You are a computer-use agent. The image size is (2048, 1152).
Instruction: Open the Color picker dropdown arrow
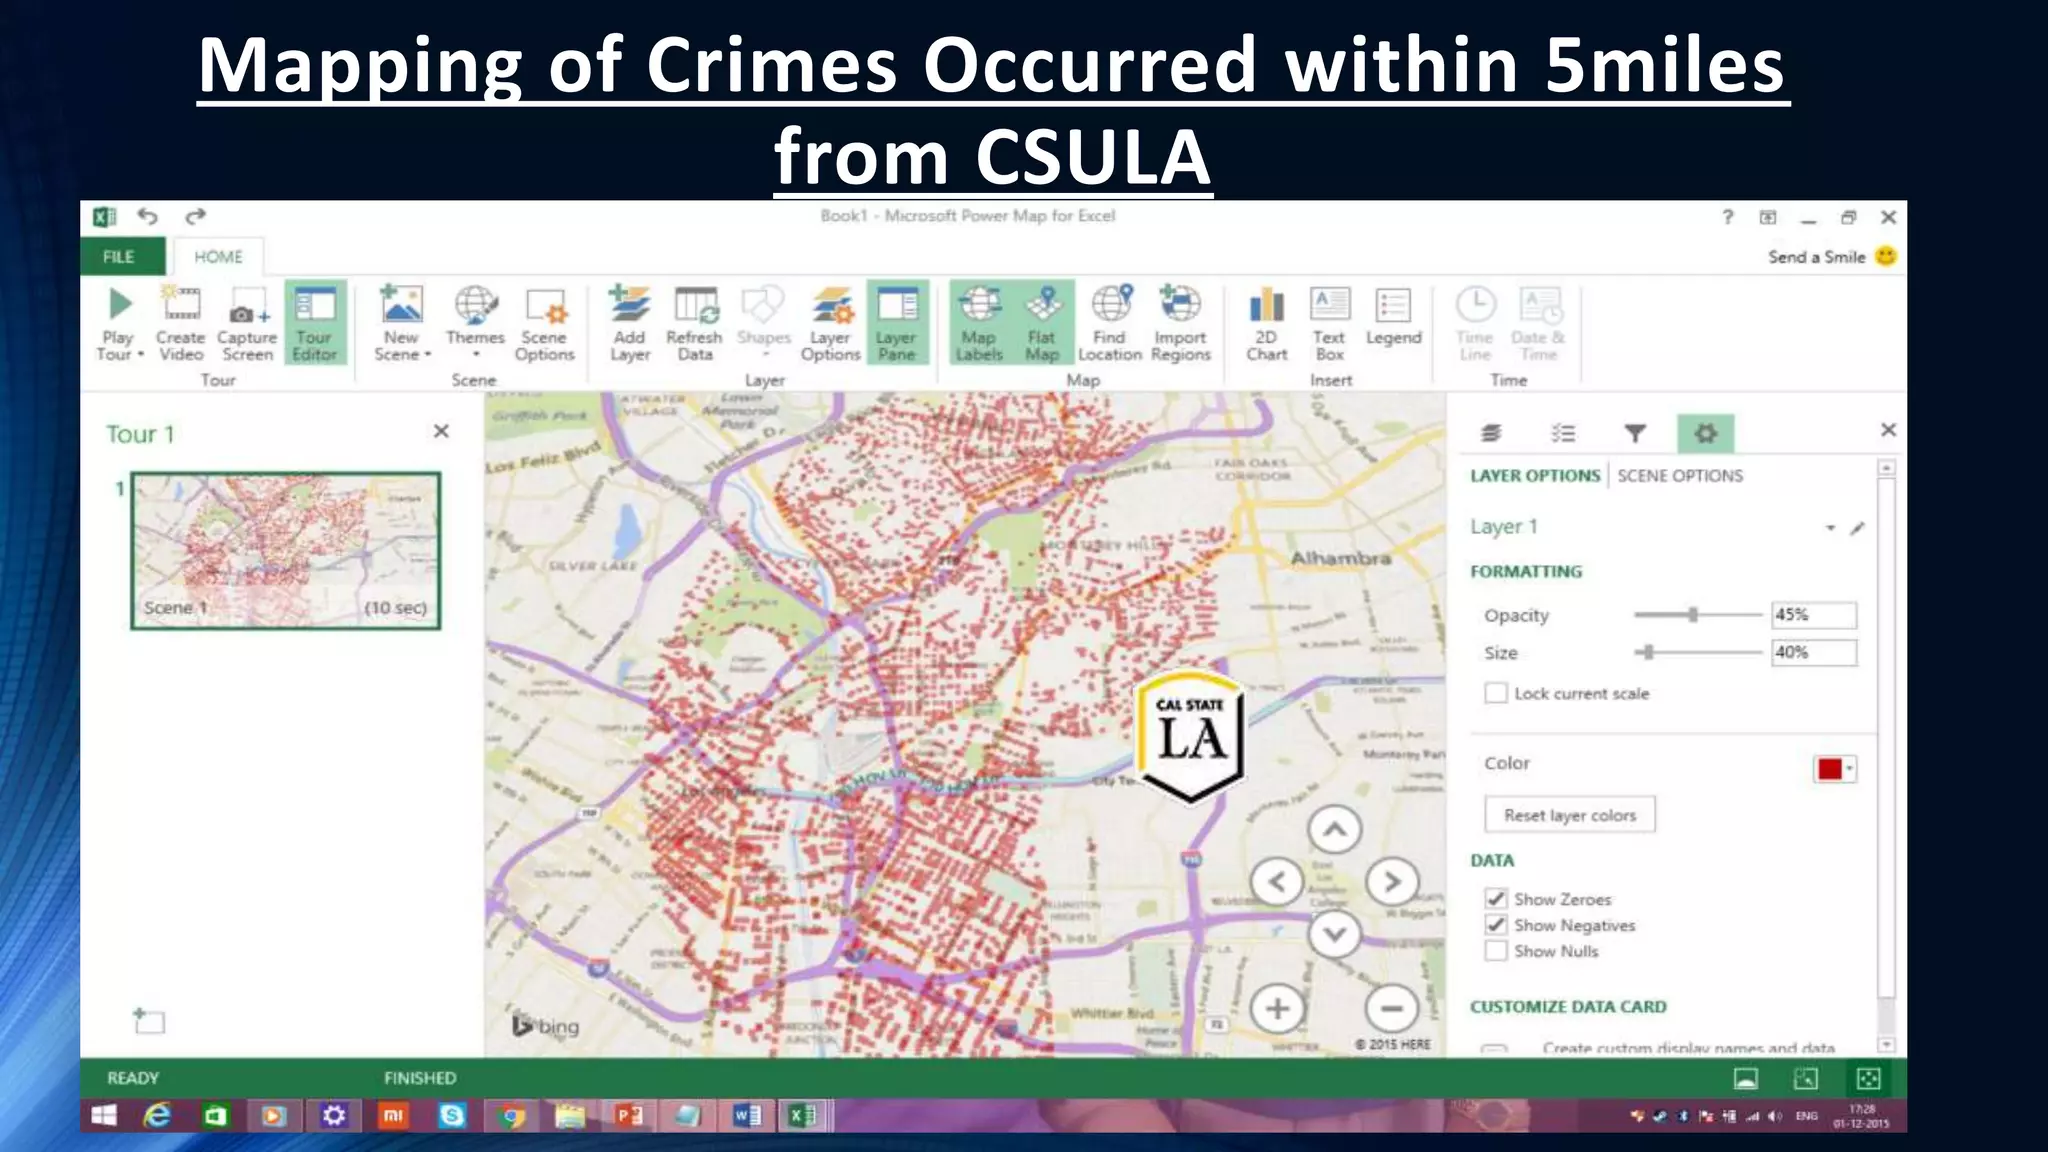coord(1851,769)
